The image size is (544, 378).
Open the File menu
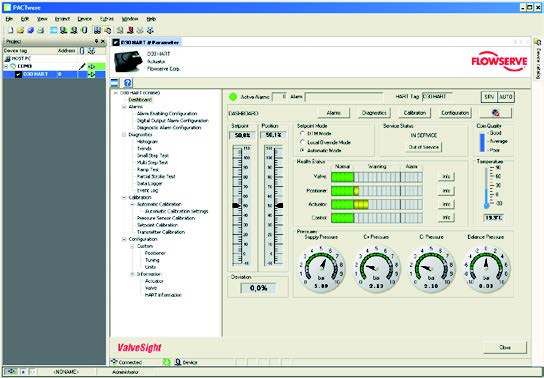click(9, 19)
